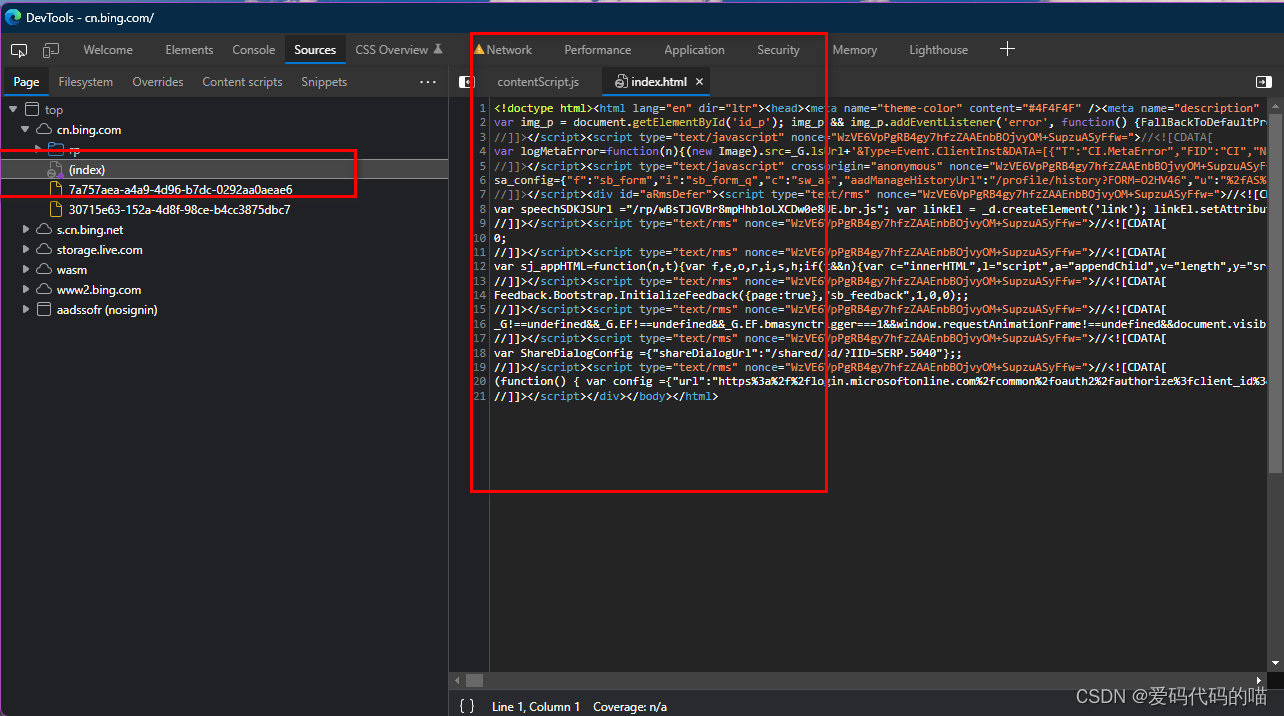Click the (index) document file icon
Image resolution: width=1284 pixels, height=716 pixels.
(56, 171)
